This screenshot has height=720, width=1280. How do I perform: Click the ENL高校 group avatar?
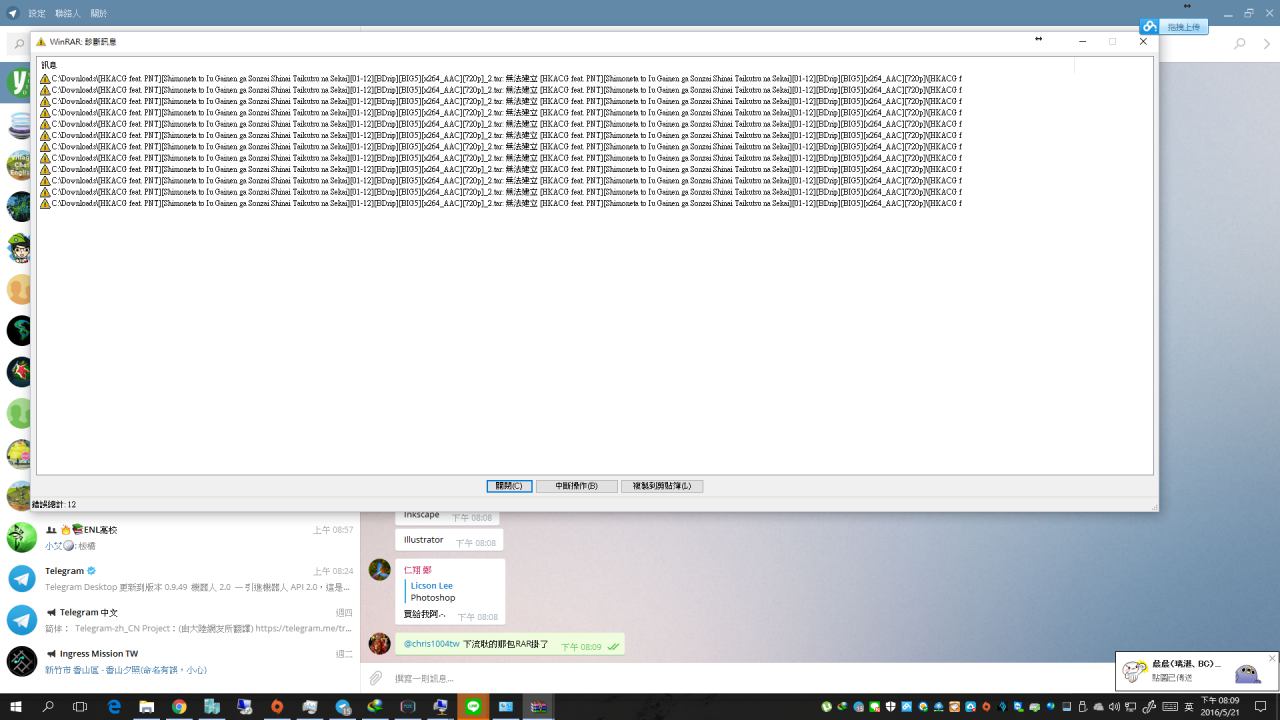coord(22,537)
